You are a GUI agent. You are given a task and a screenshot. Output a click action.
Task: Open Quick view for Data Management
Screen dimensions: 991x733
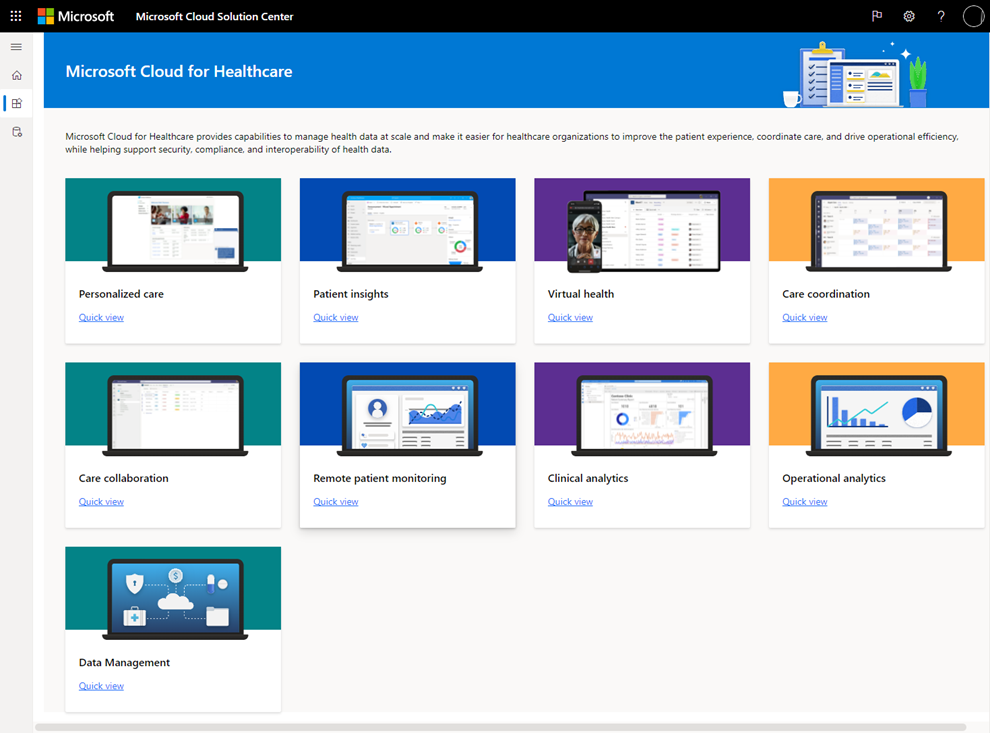(x=101, y=685)
